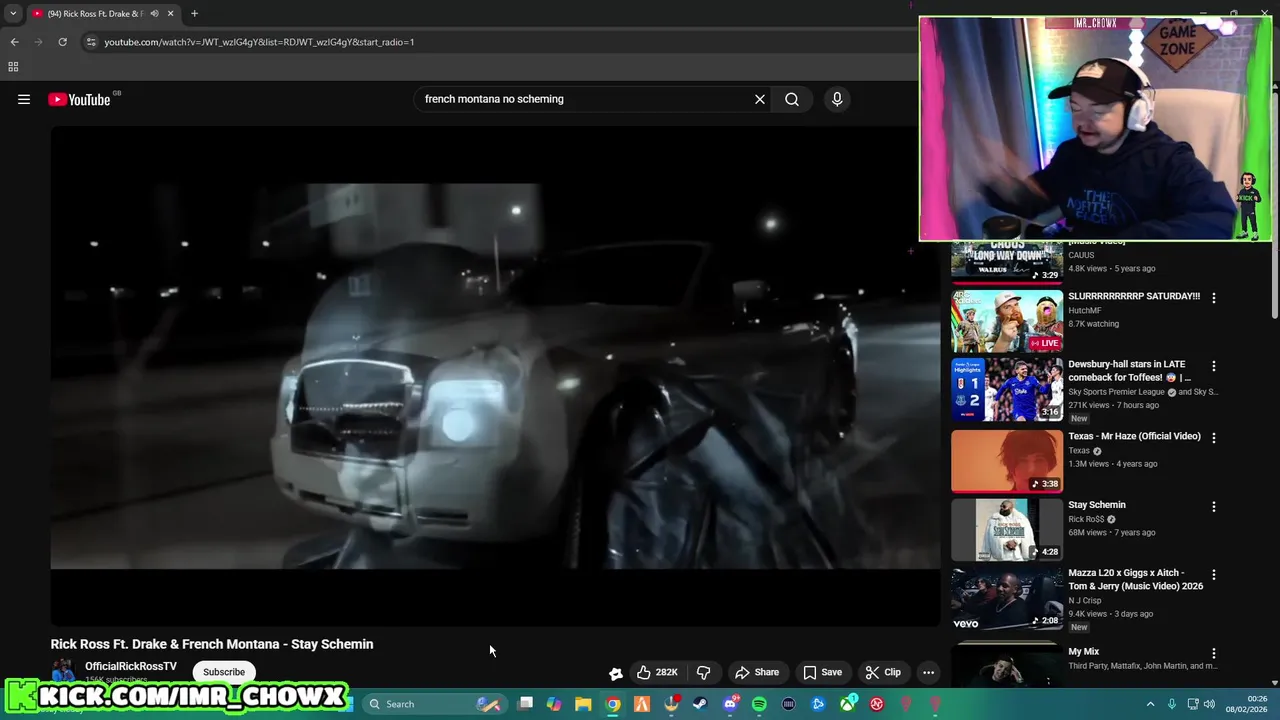Click the My Mix title

[1083, 652]
